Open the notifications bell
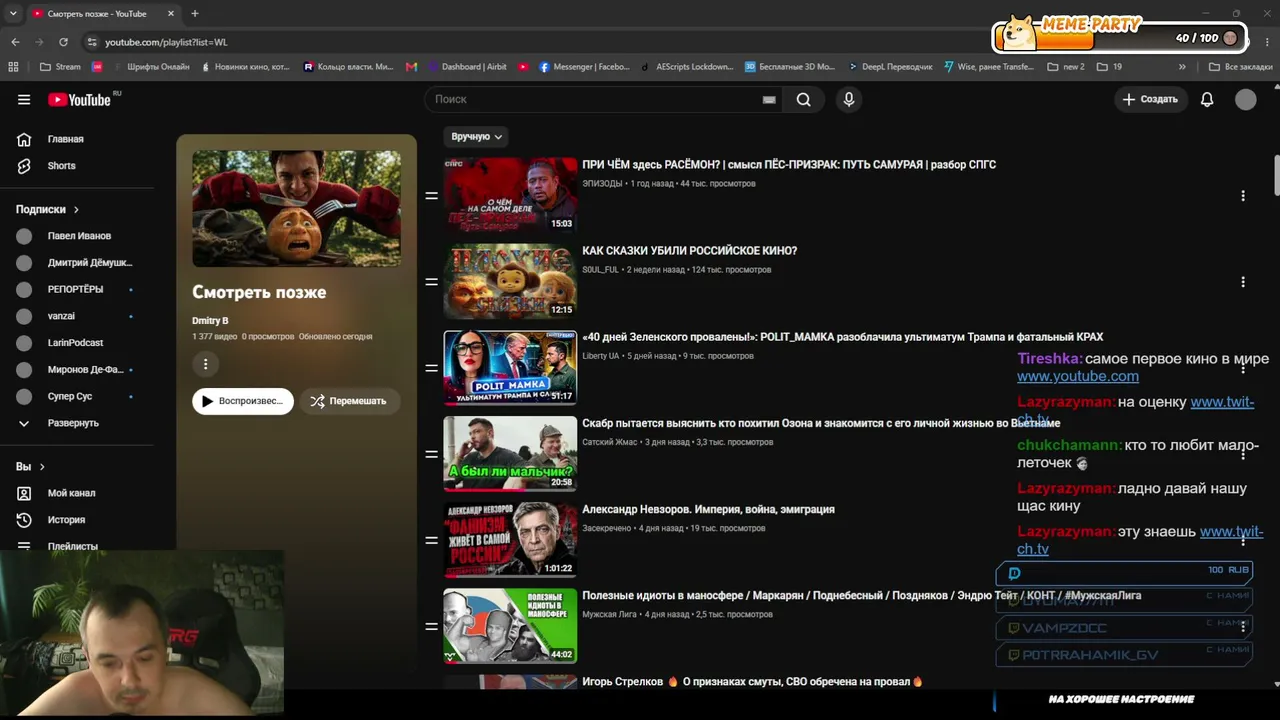Image resolution: width=1280 pixels, height=720 pixels. click(1207, 99)
